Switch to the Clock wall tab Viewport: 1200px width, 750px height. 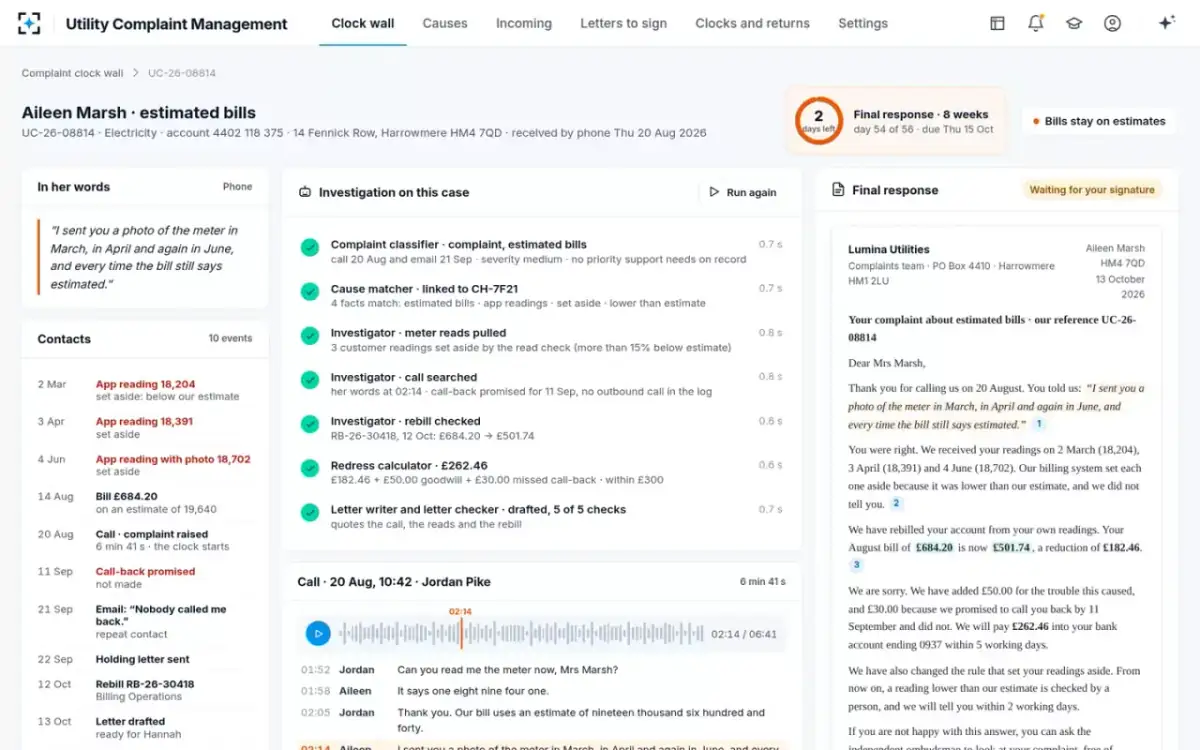363,23
